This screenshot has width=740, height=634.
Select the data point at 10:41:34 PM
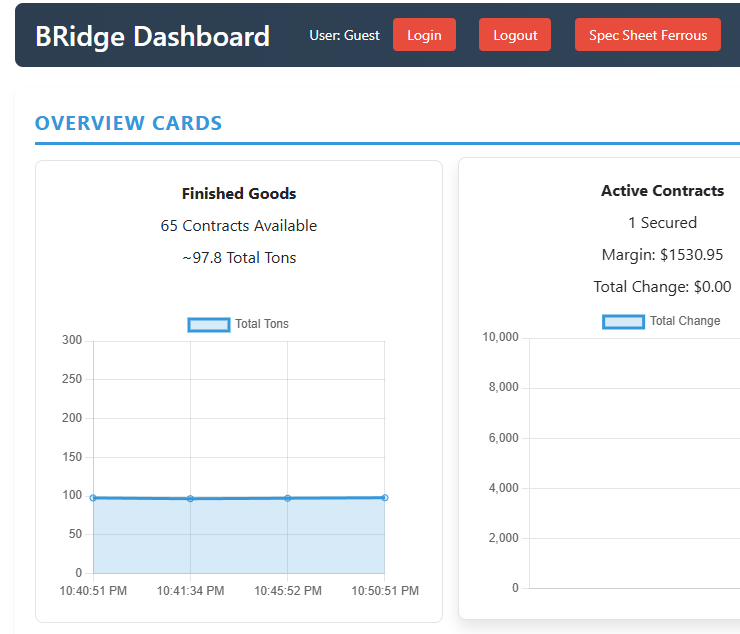click(x=190, y=498)
